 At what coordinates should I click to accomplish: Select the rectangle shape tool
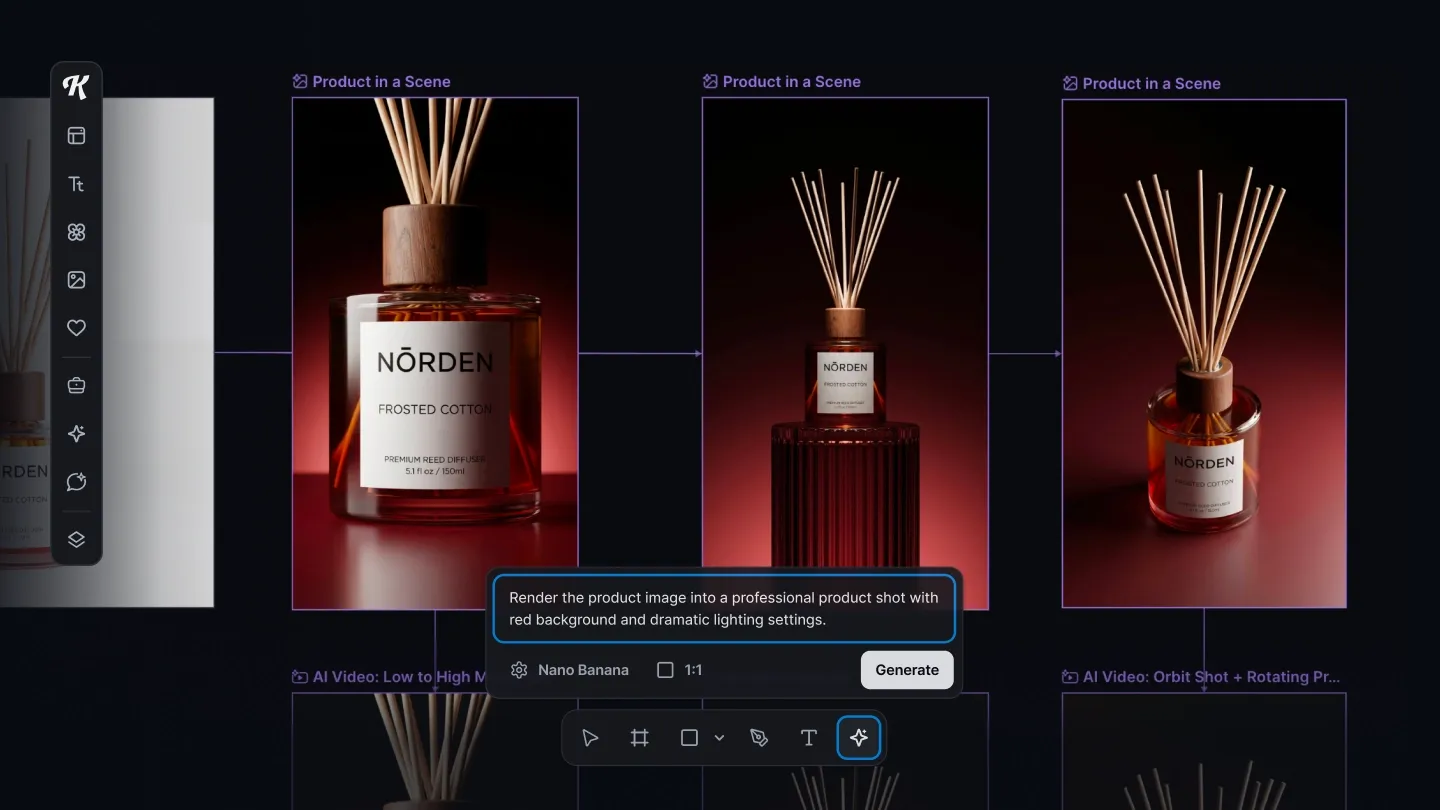point(689,738)
